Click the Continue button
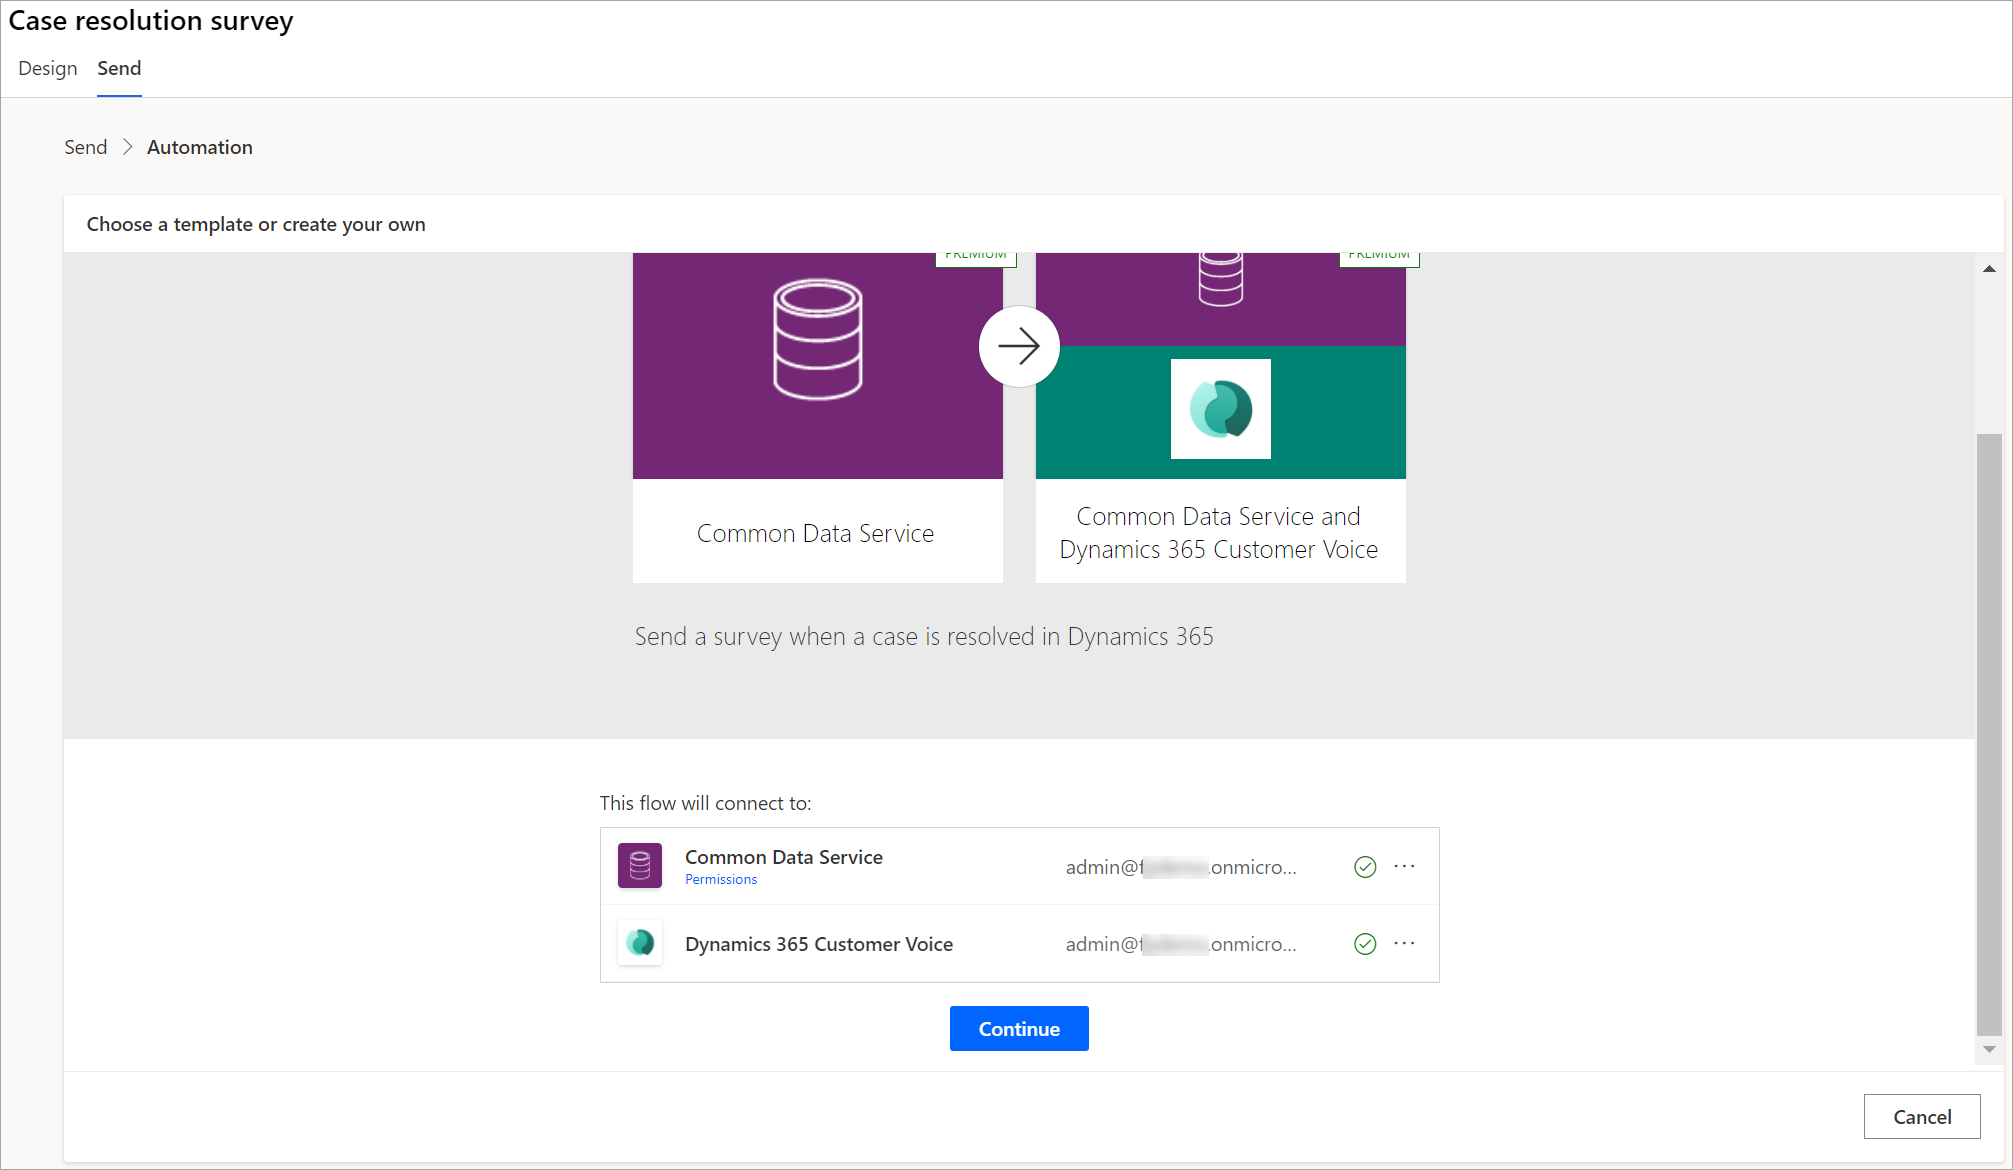This screenshot has height=1170, width=2013. [1018, 1029]
